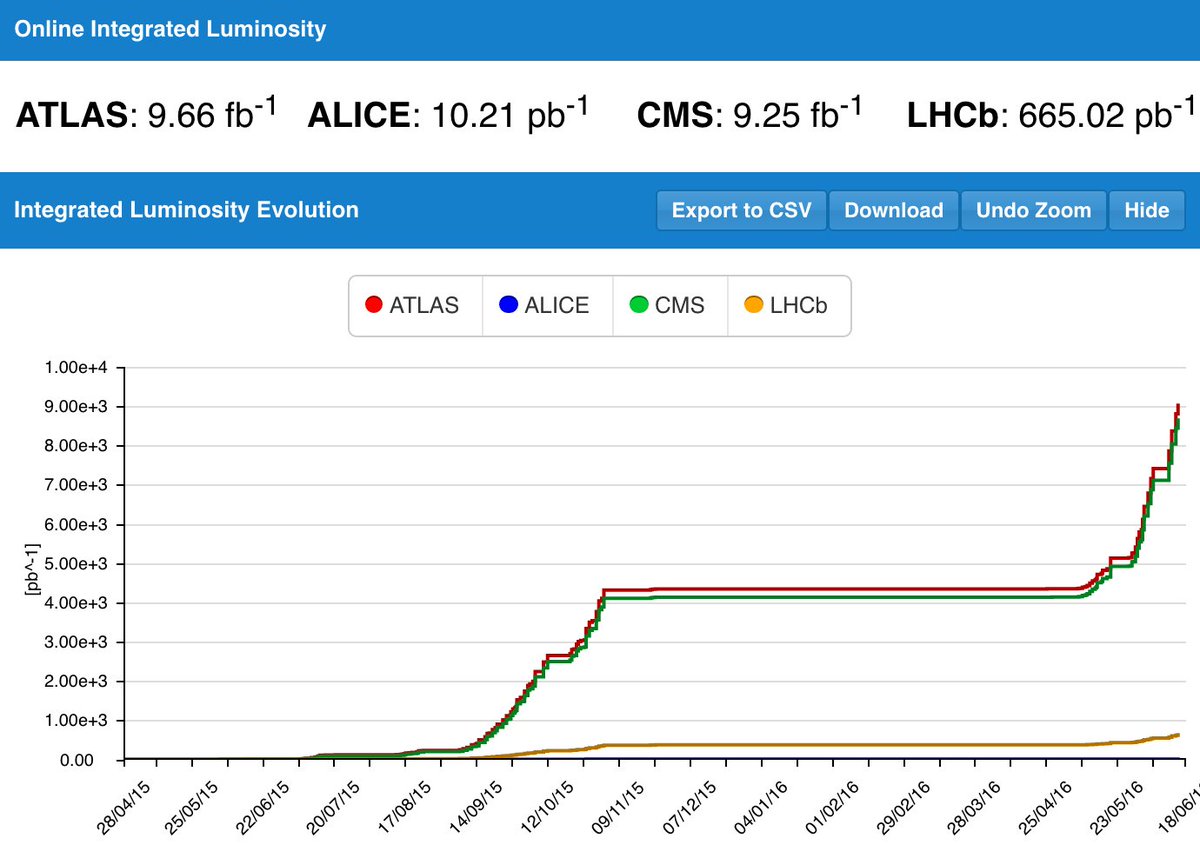The height and width of the screenshot is (845, 1200).
Task: Click the red ATLAS legend dot
Action: [x=375, y=306]
